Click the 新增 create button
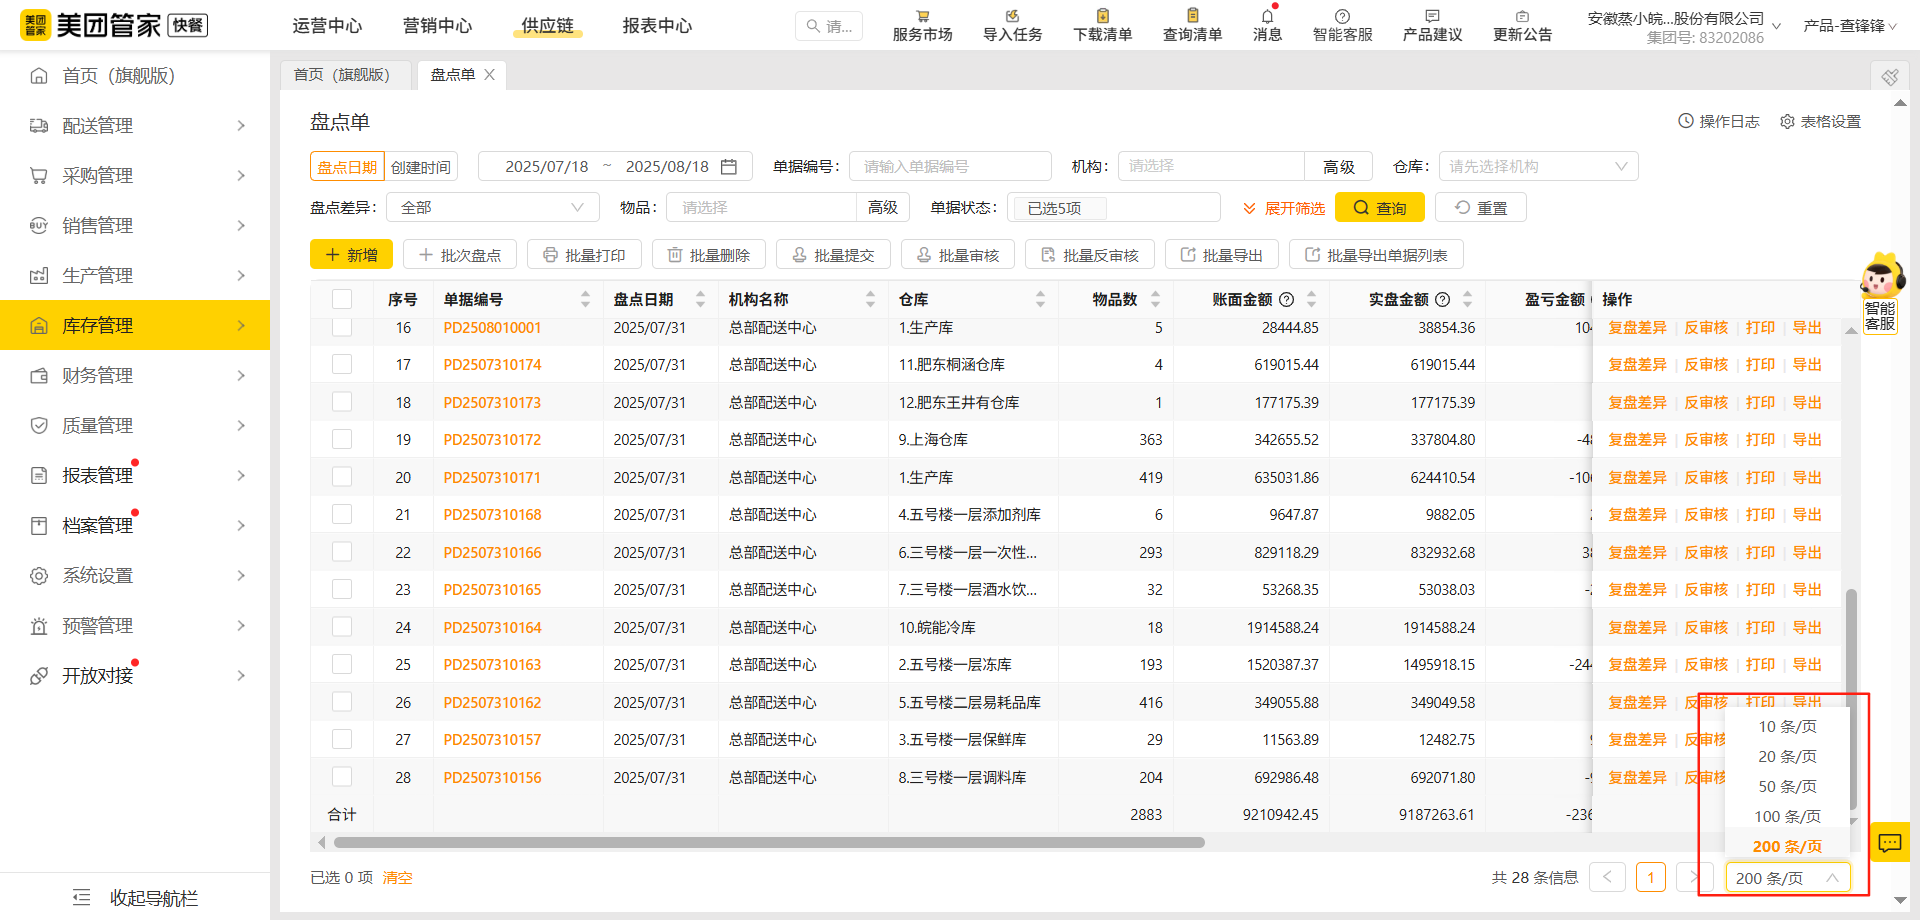Image resolution: width=1920 pixels, height=920 pixels. (x=351, y=254)
